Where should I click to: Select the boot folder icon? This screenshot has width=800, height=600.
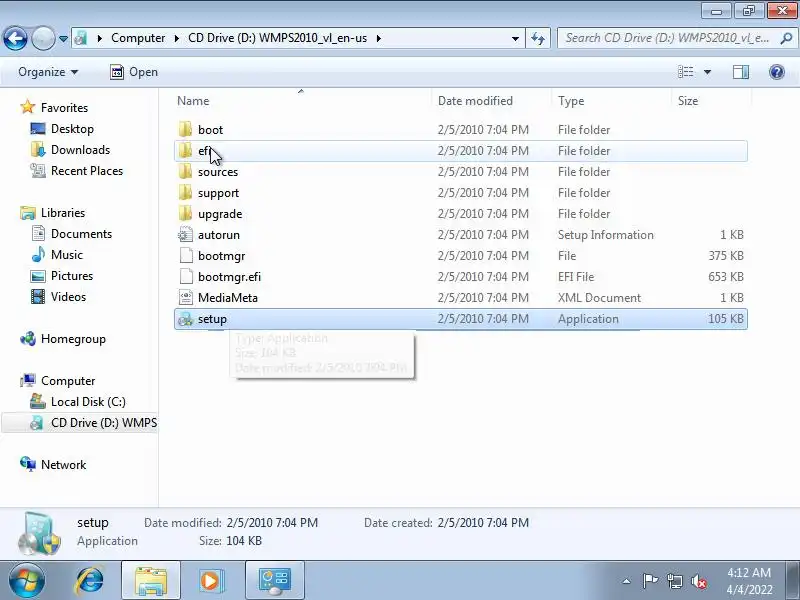click(185, 129)
